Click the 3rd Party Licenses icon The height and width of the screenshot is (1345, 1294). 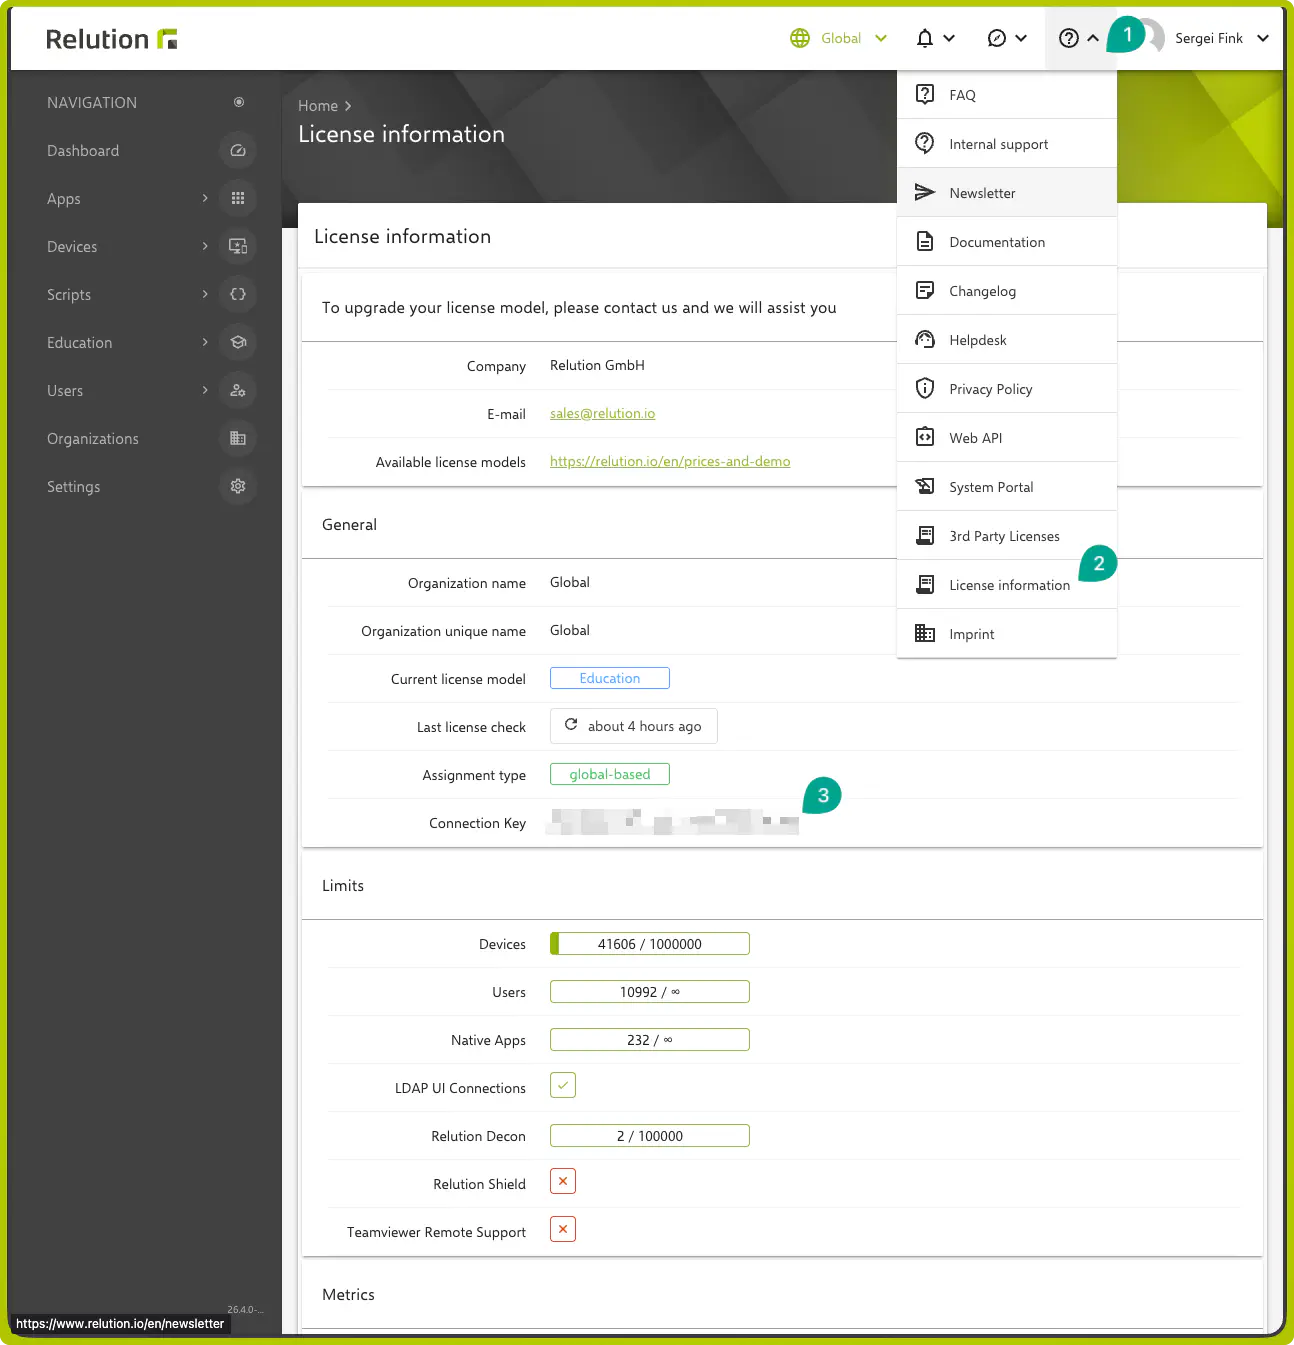925,535
